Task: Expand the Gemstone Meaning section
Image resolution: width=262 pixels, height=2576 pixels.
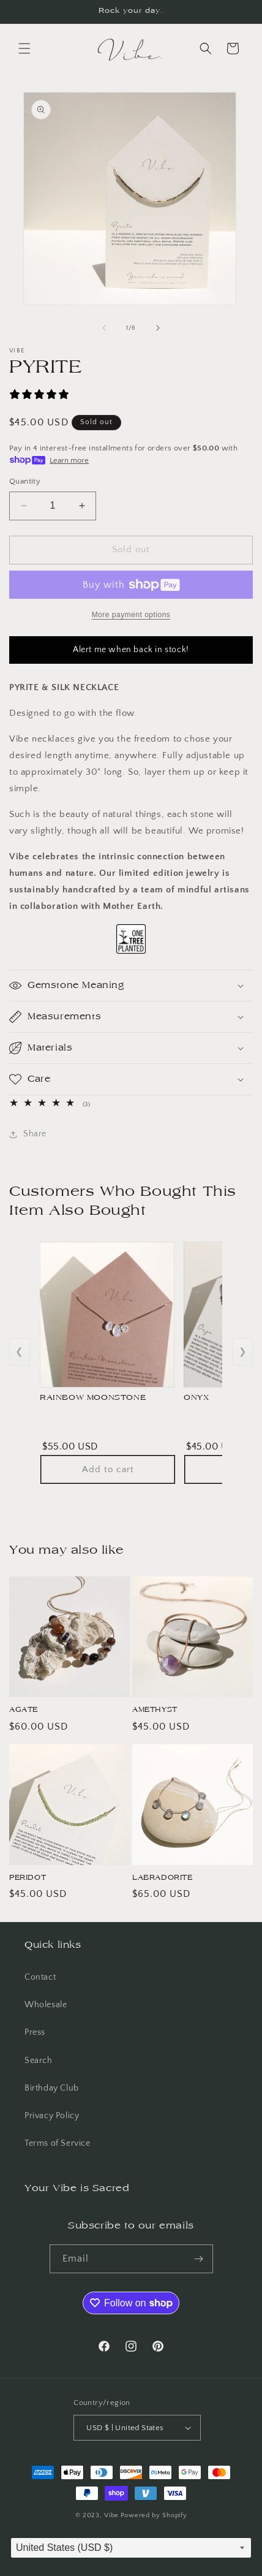Action: coord(131,985)
